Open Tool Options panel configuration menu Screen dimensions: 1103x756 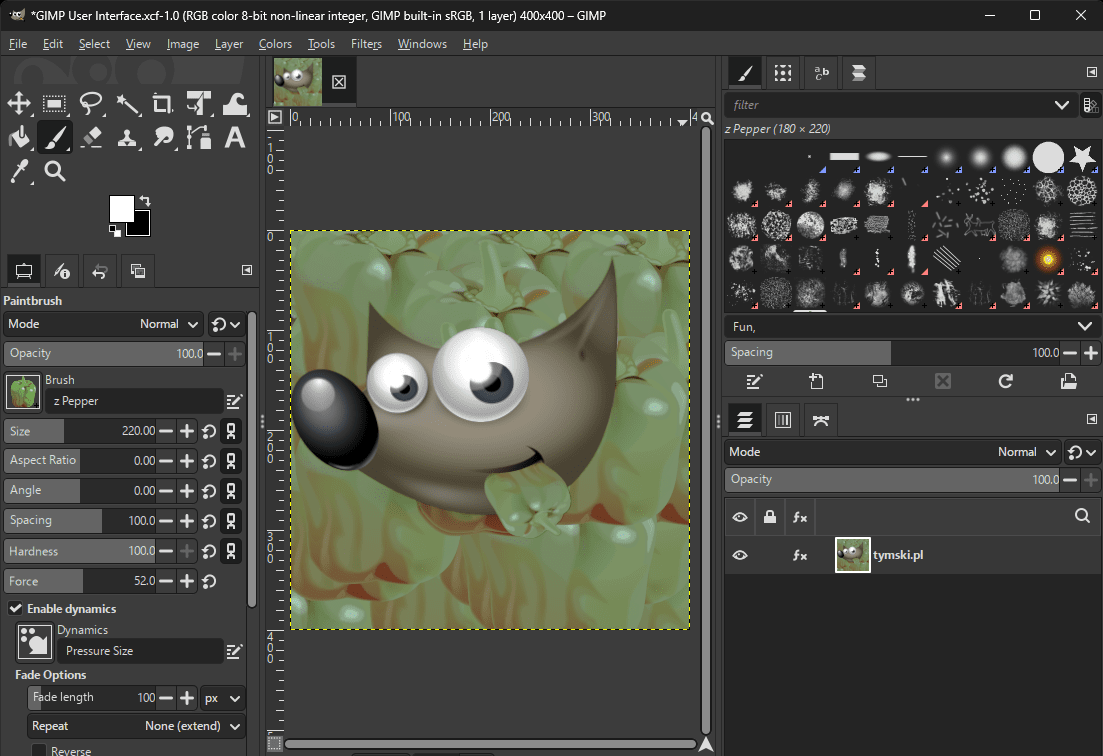pos(247,270)
